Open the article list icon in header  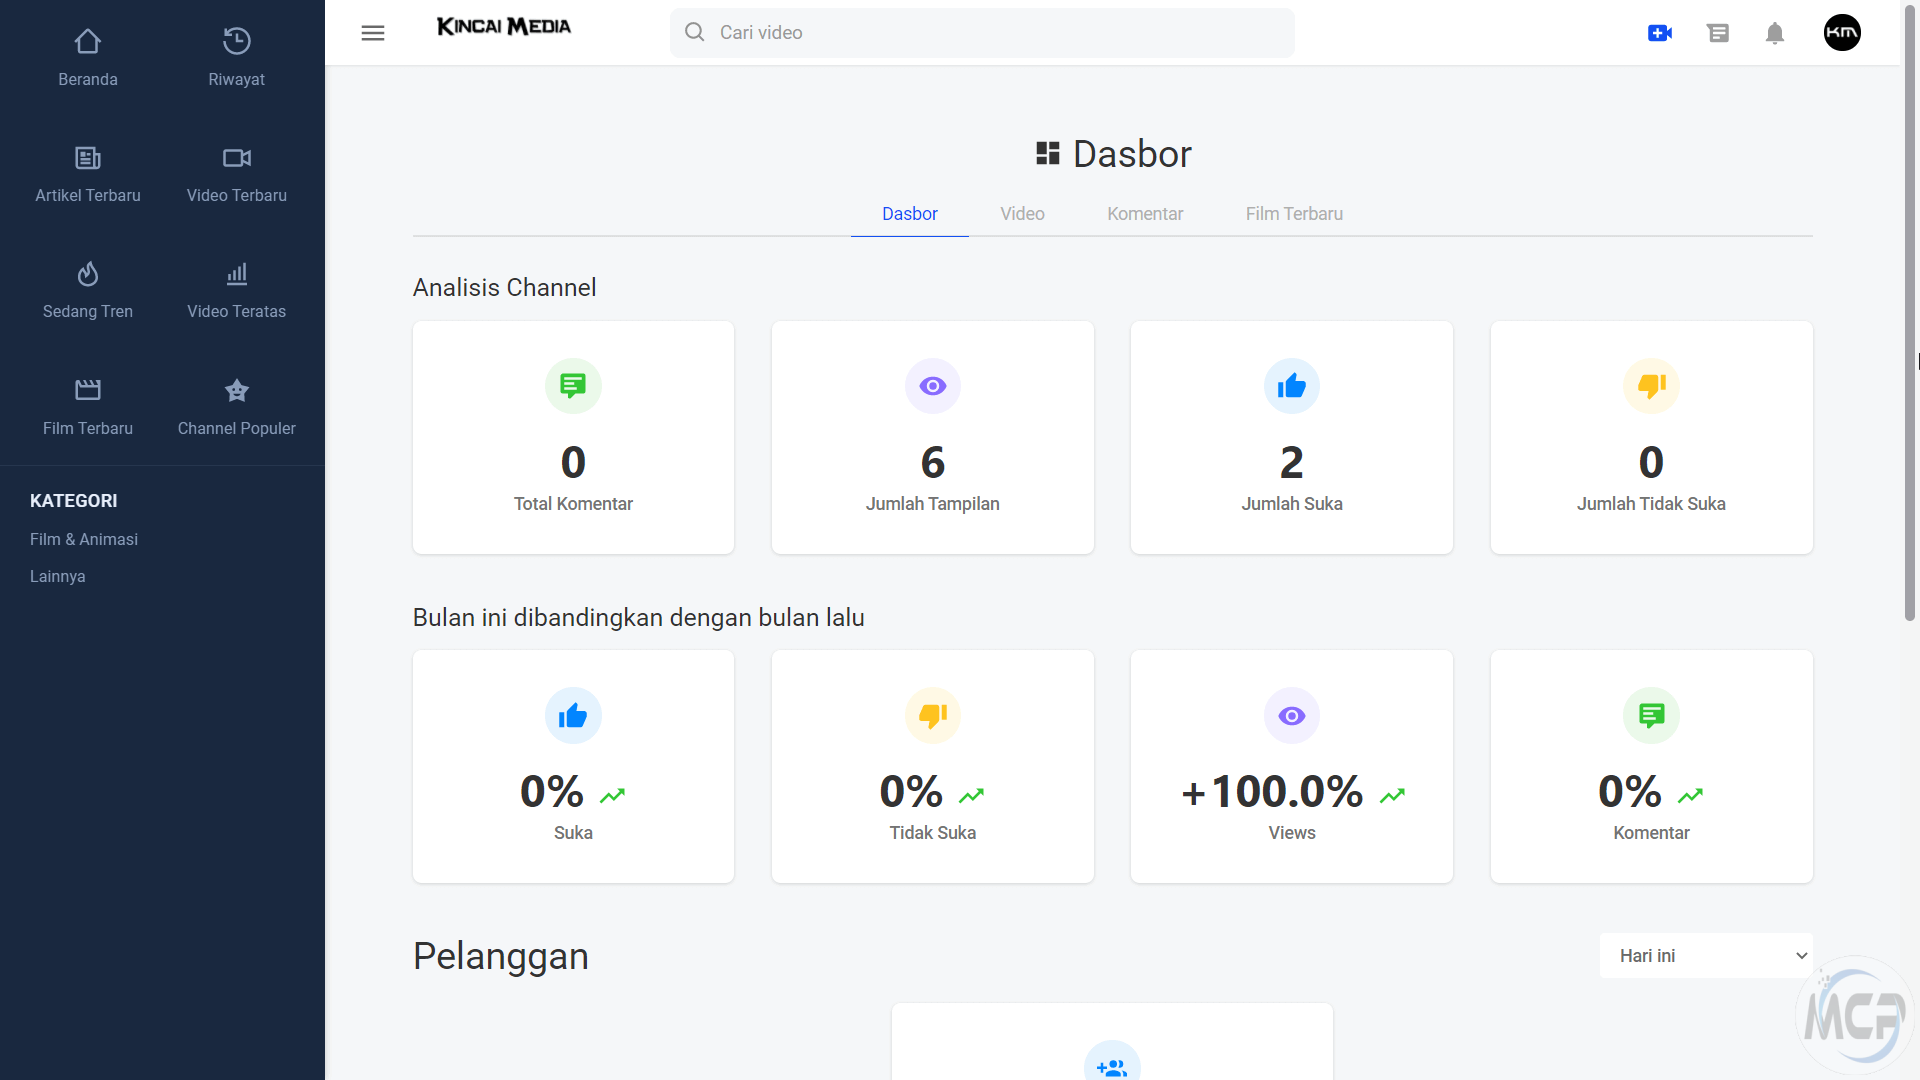(x=1718, y=33)
